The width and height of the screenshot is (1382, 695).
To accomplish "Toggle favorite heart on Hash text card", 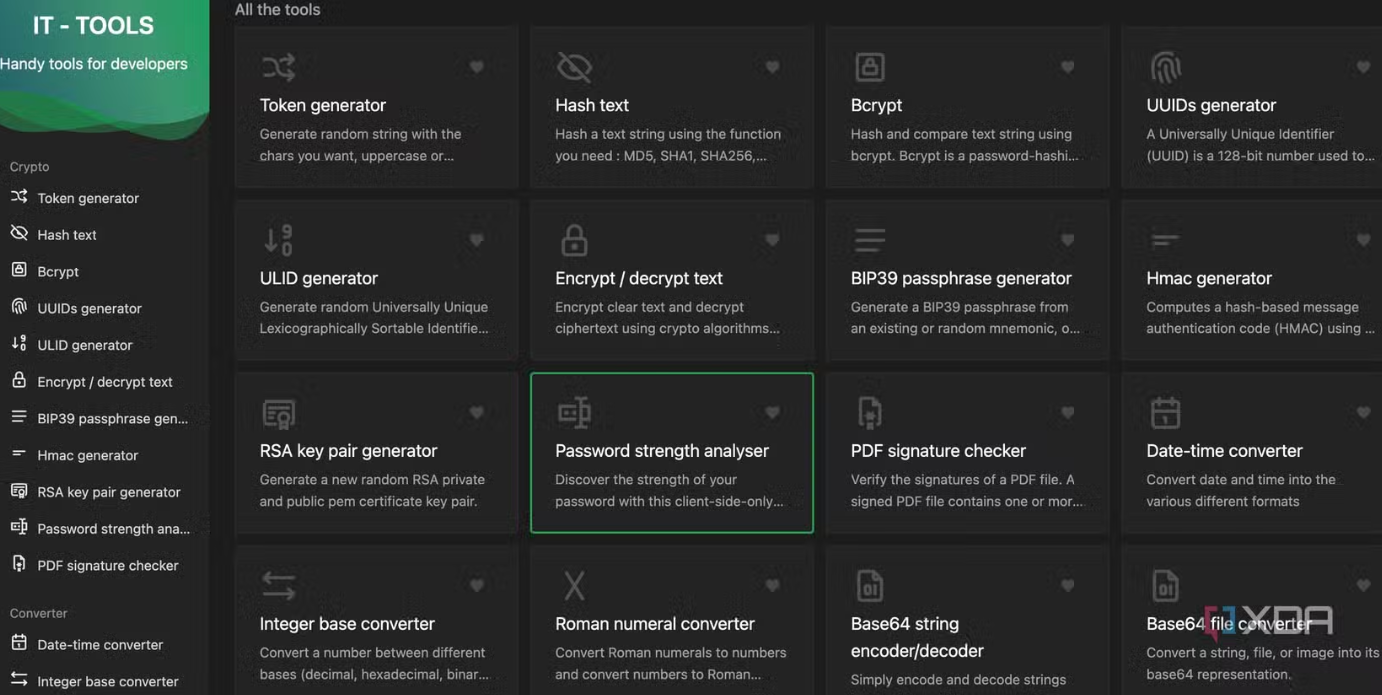I will coord(772,67).
